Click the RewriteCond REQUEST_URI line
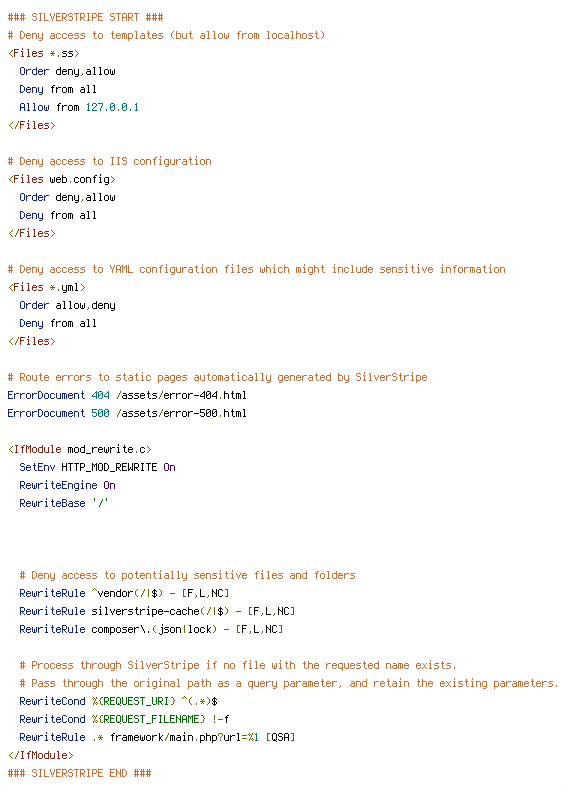 point(118,701)
